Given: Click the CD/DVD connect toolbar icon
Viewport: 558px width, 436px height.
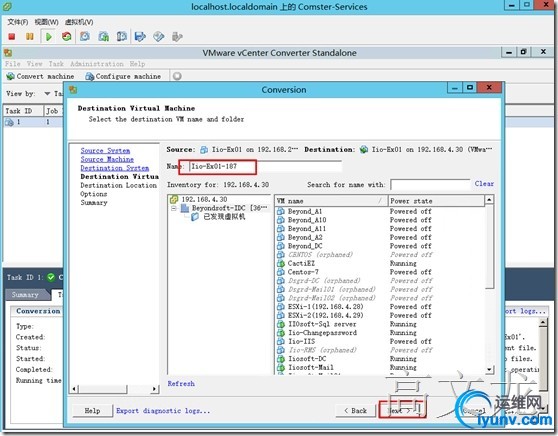Looking at the screenshot, I should click(x=159, y=37).
